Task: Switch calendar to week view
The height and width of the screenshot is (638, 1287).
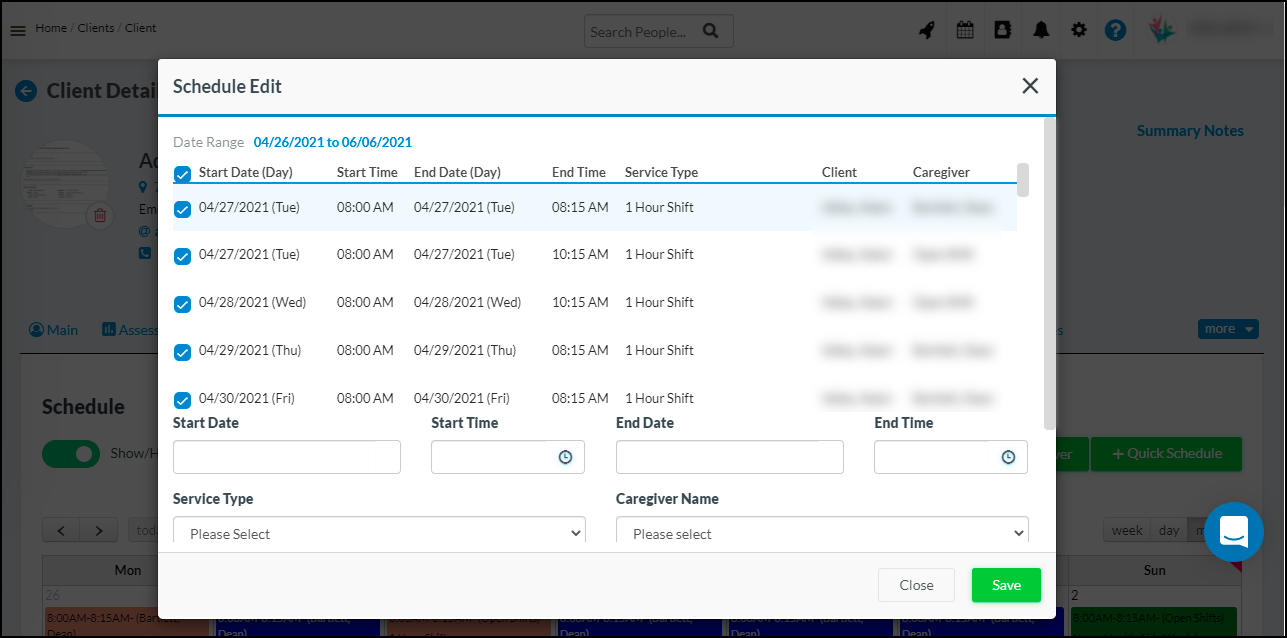Action: pos(1125,530)
